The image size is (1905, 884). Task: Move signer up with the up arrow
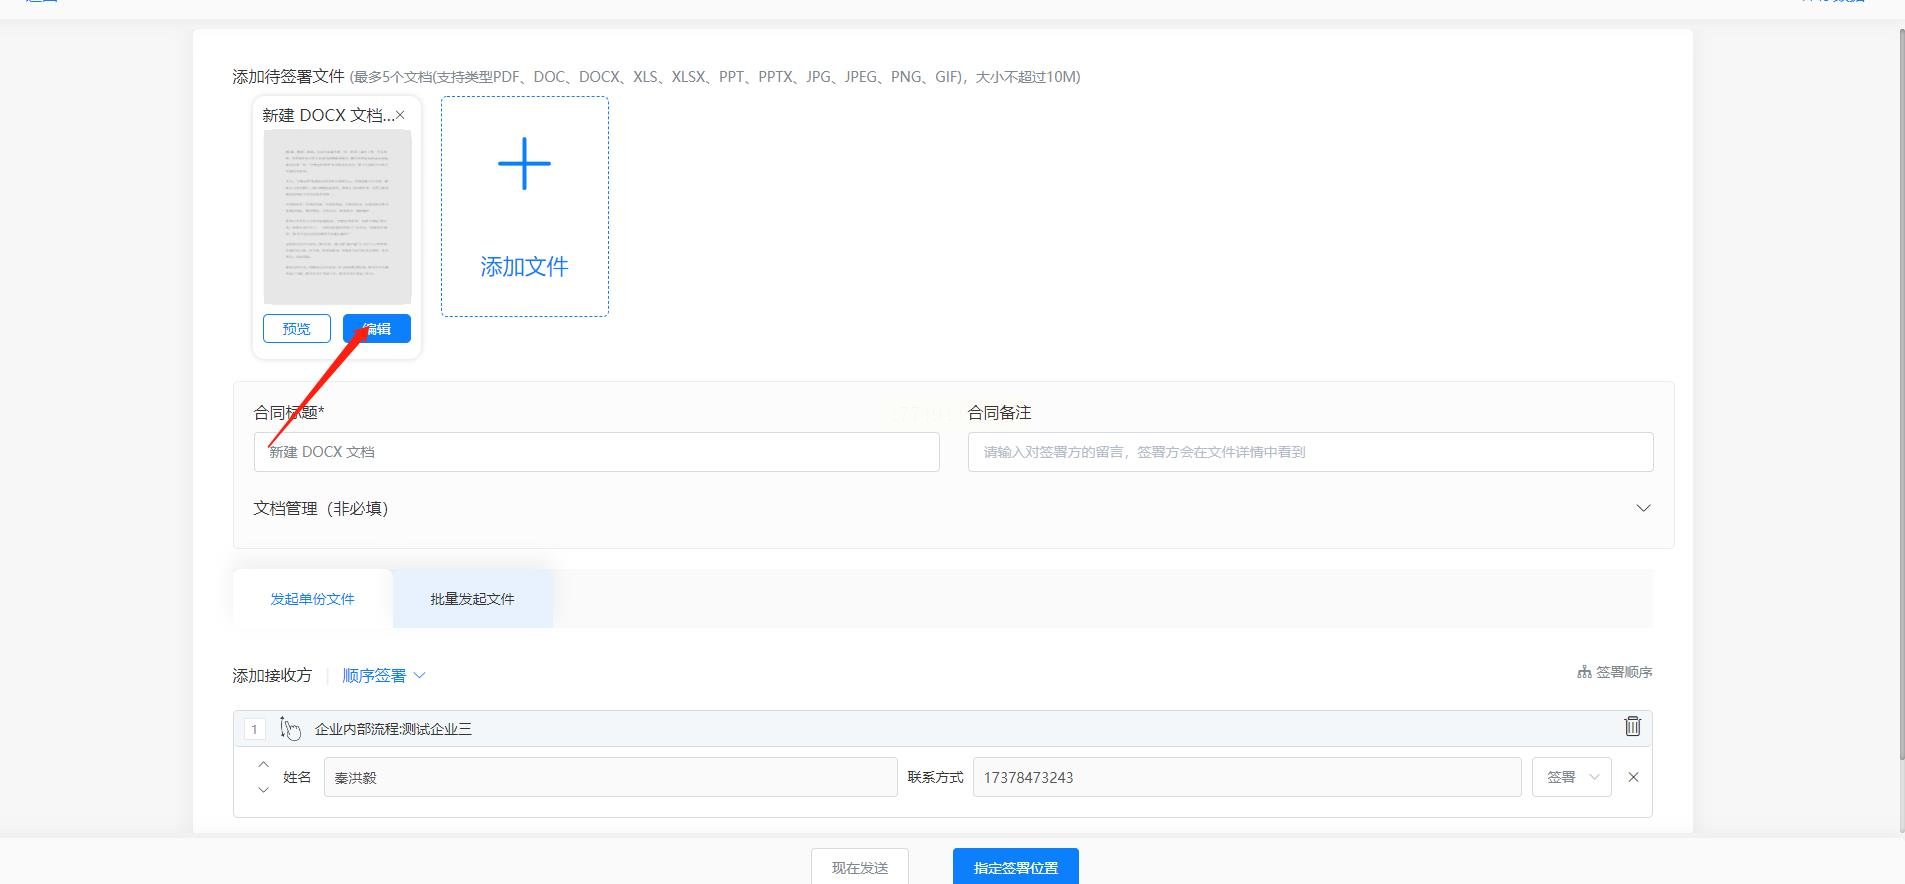pyautogui.click(x=264, y=765)
